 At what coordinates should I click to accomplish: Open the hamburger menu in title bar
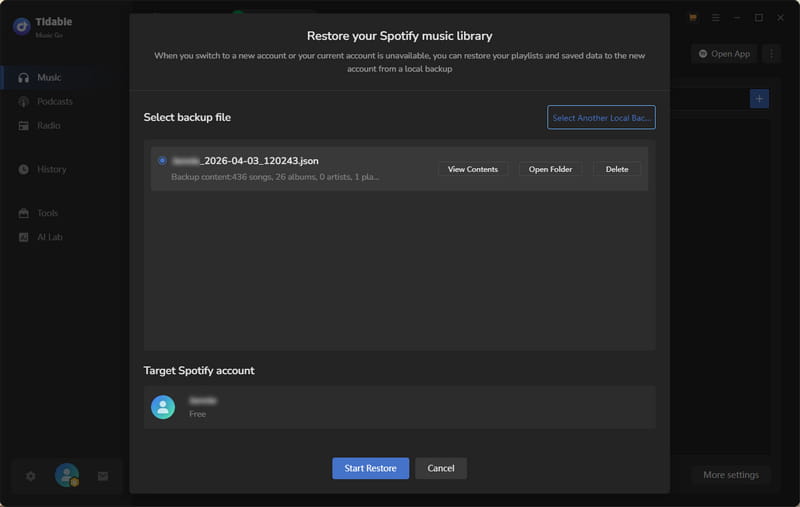coord(716,17)
